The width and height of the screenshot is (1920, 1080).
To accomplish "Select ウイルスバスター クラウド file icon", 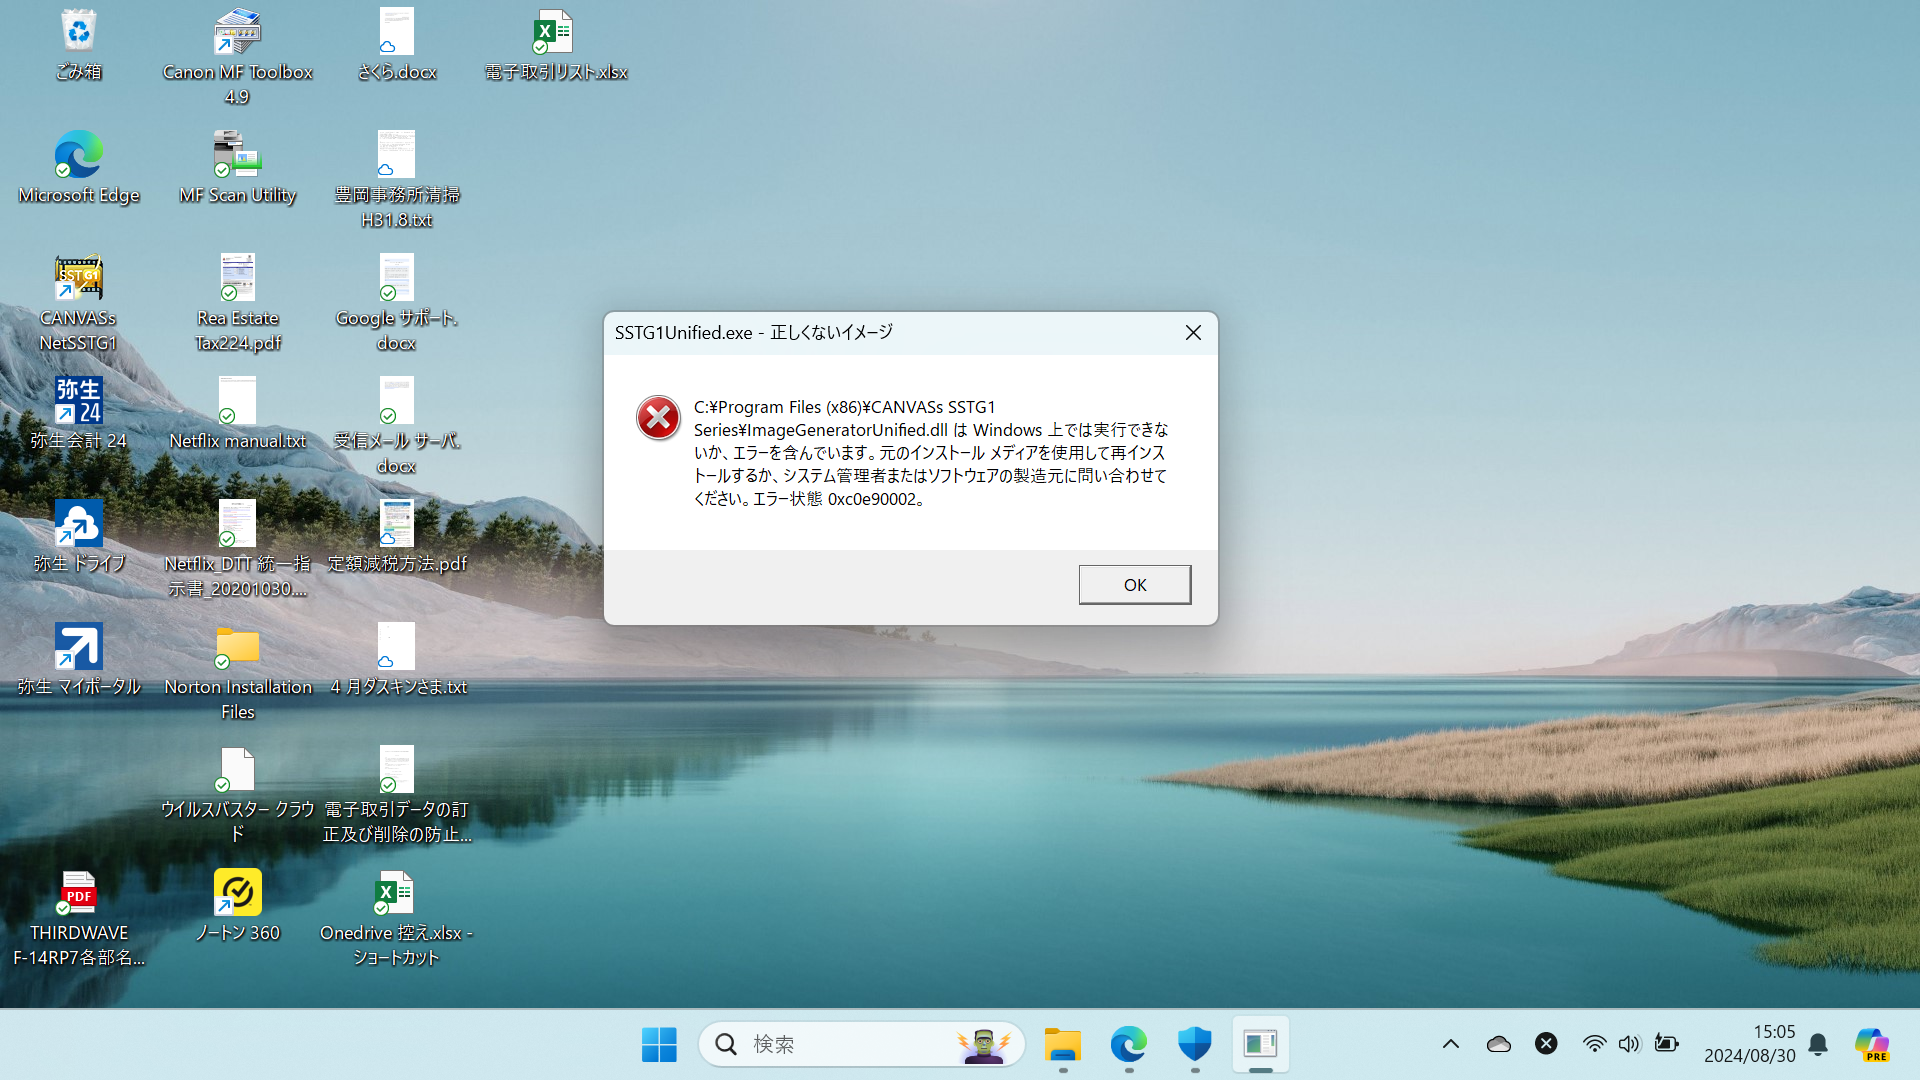I will [x=237, y=795].
